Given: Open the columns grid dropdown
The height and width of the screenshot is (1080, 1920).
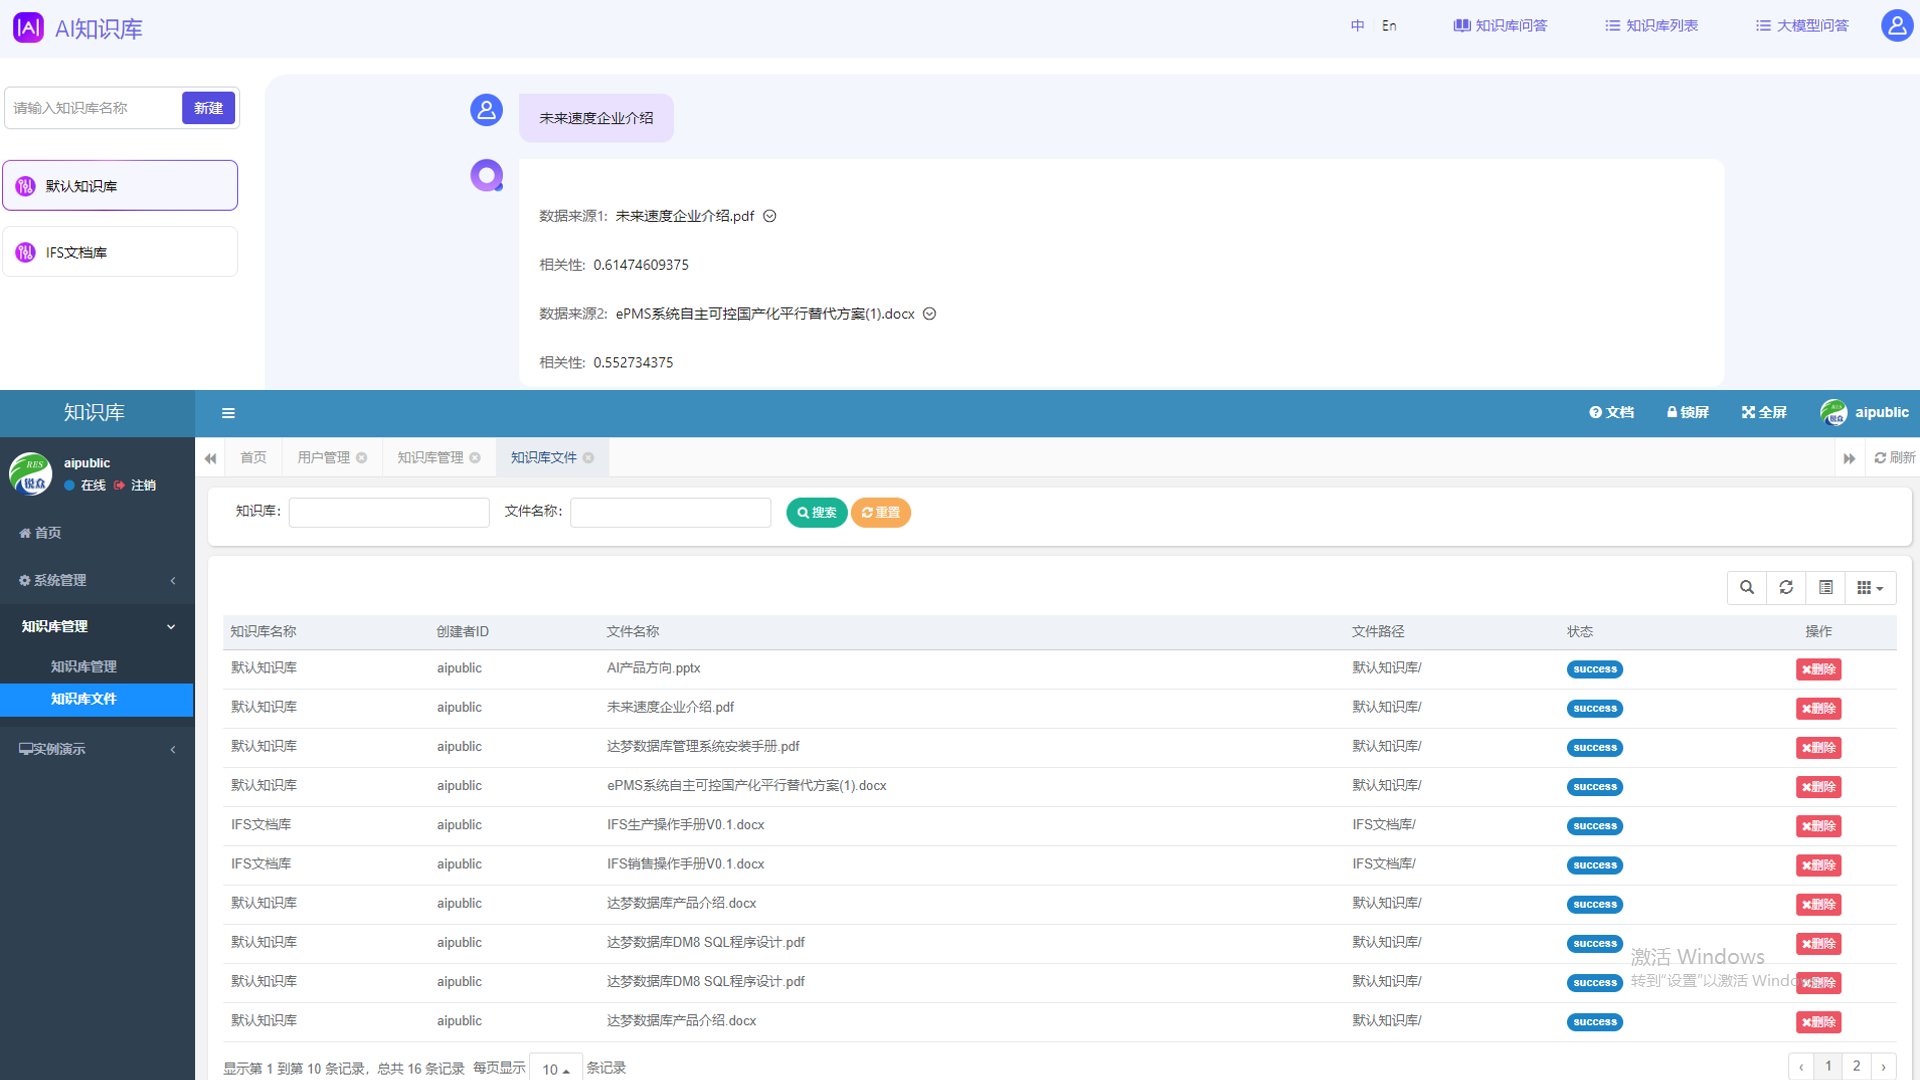Looking at the screenshot, I should point(1869,588).
